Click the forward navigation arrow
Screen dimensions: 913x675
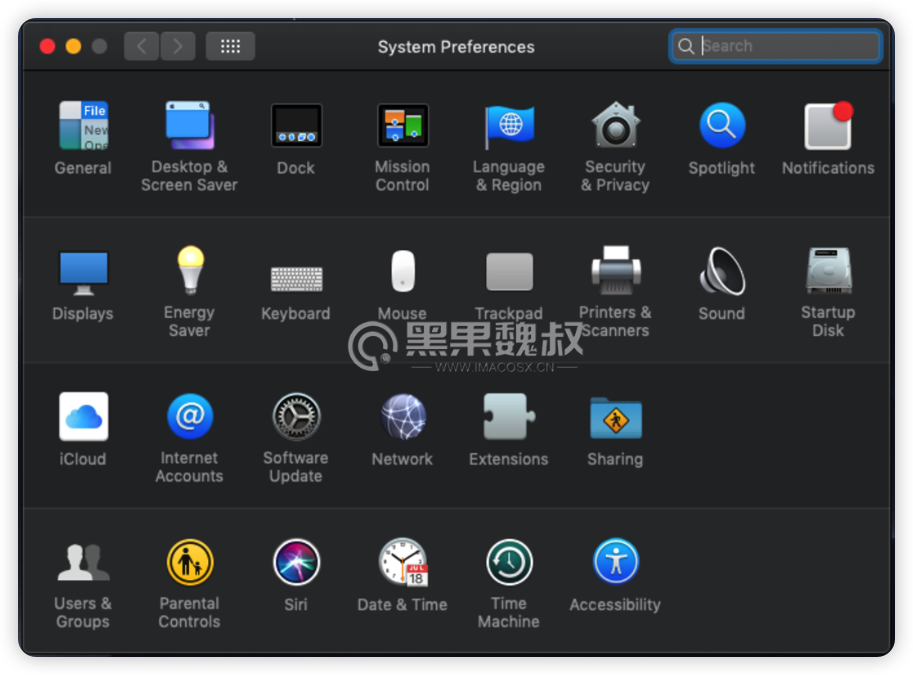178,46
